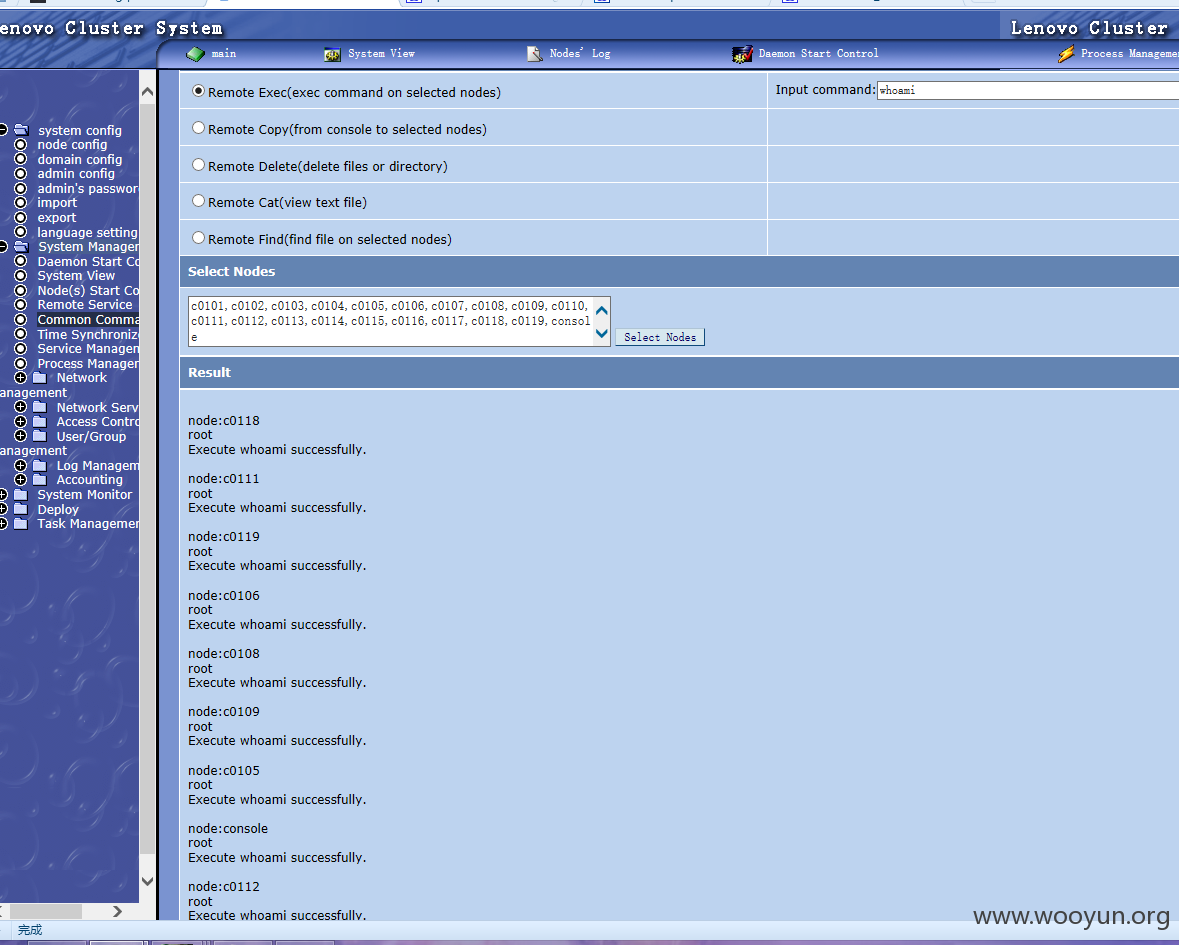Click sidebar horizontal scrollbar right arrow

pyautogui.click(x=117, y=911)
